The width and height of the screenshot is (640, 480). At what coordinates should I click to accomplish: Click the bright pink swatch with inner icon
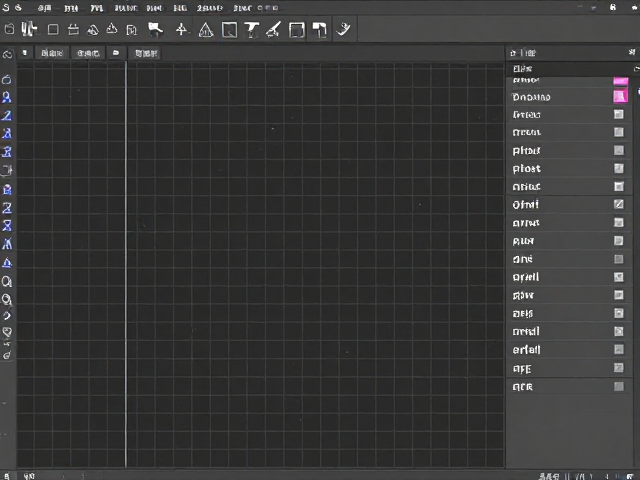[620, 97]
